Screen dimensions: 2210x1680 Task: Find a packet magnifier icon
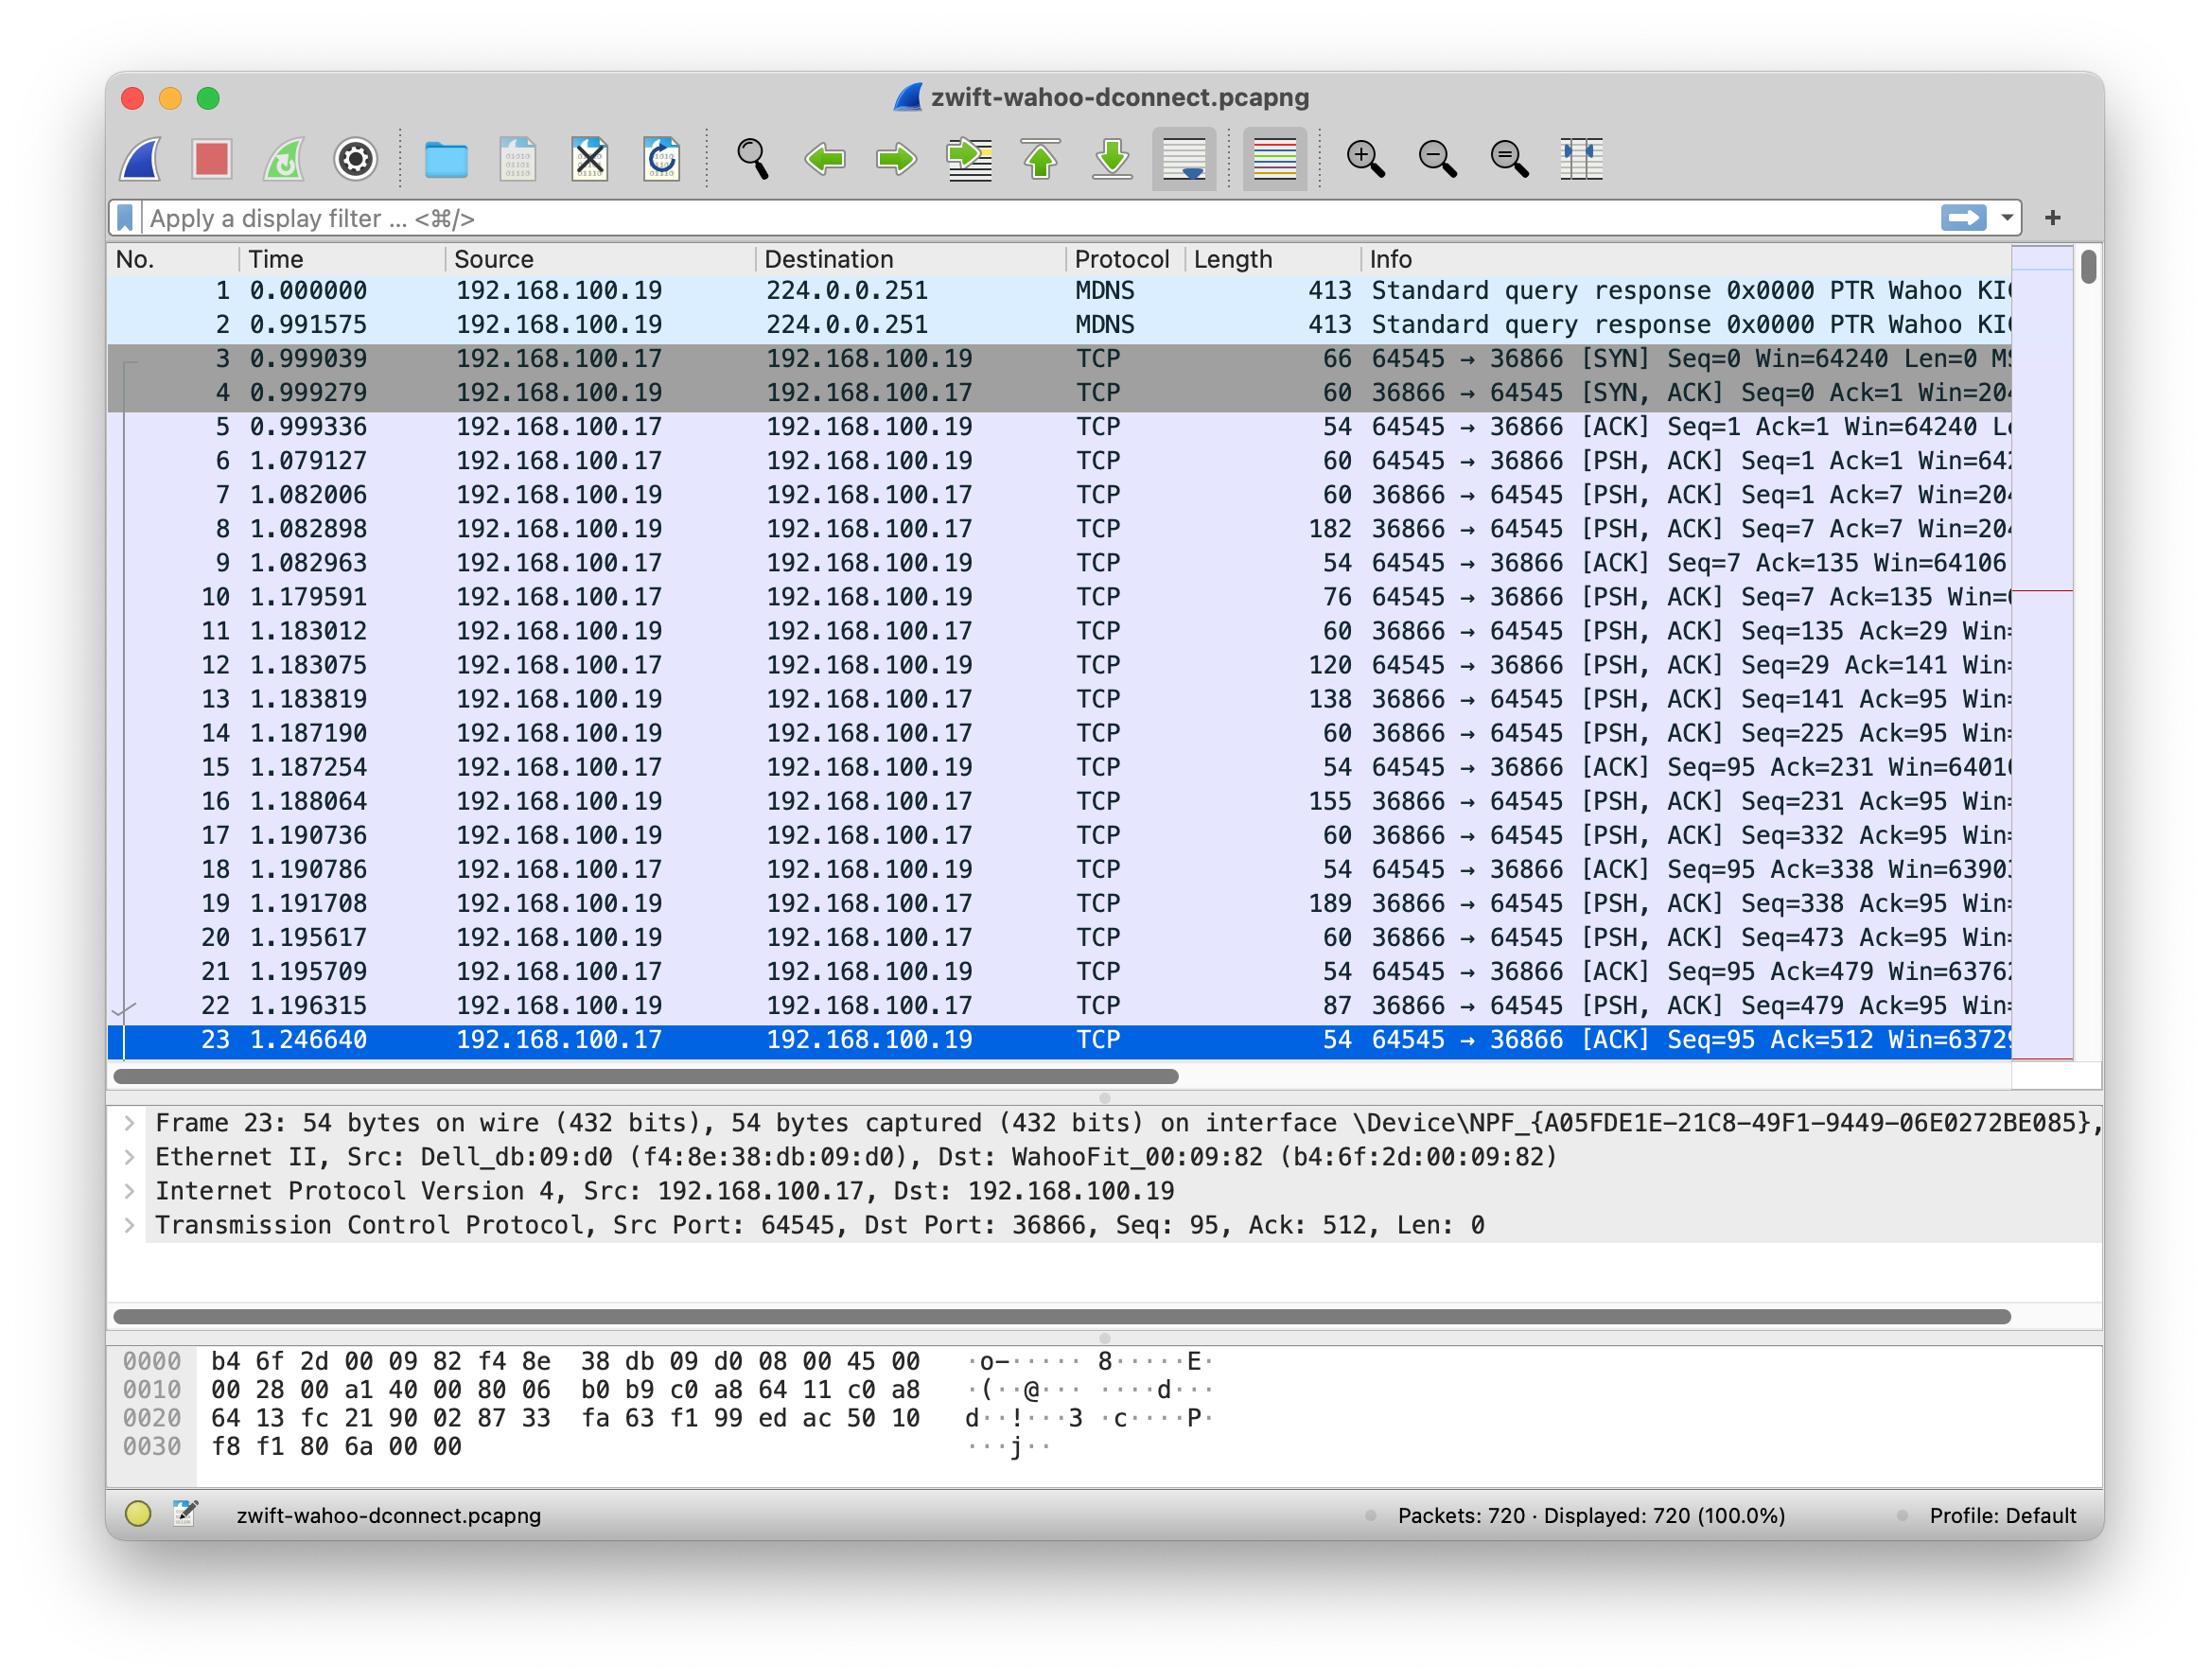click(753, 159)
